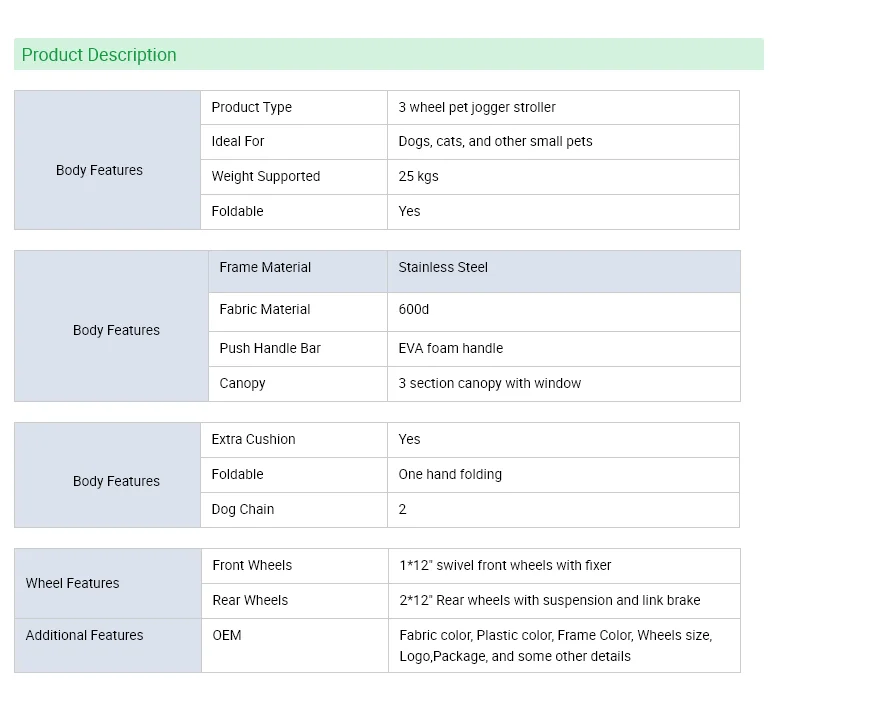Image resolution: width=877 pixels, height=701 pixels.
Task: Select the Frame Material label cell
Action: tap(265, 267)
